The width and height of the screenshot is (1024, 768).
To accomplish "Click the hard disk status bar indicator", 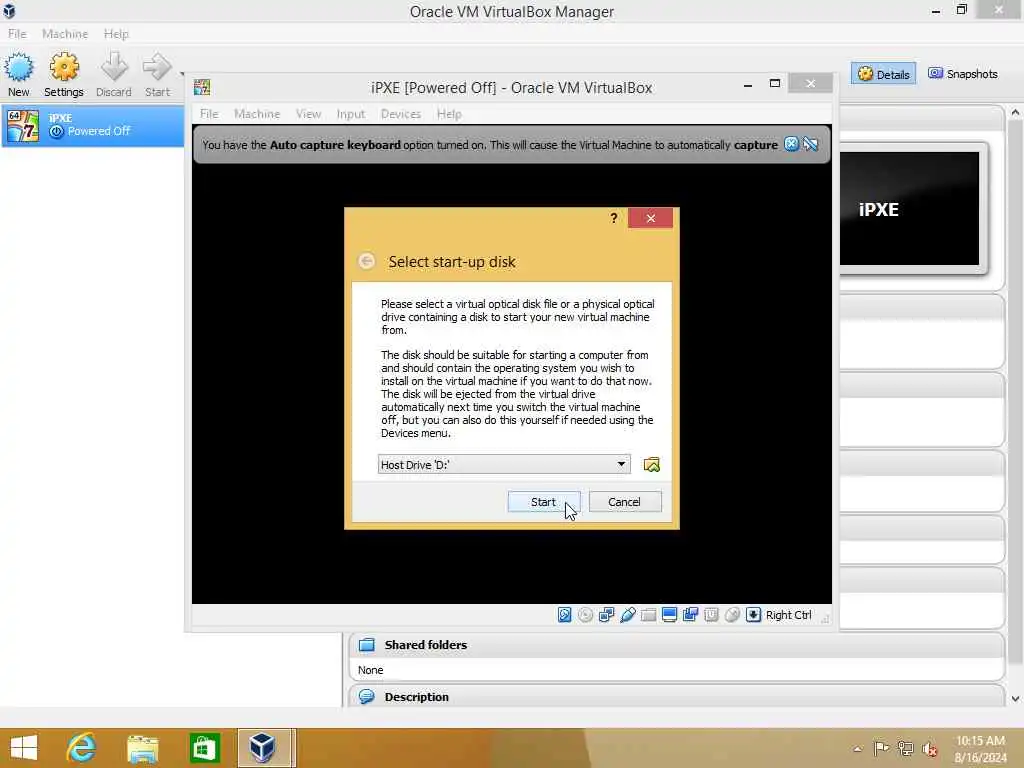I will click(564, 615).
